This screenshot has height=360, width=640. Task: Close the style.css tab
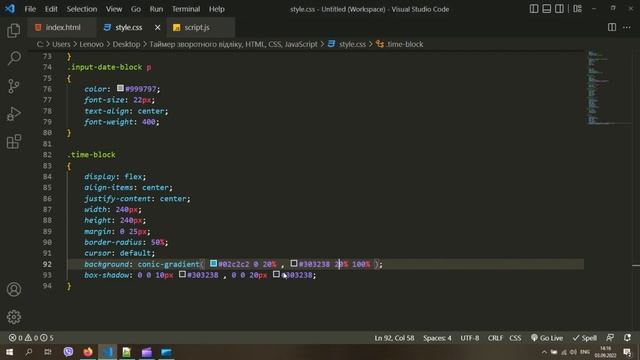point(158,27)
